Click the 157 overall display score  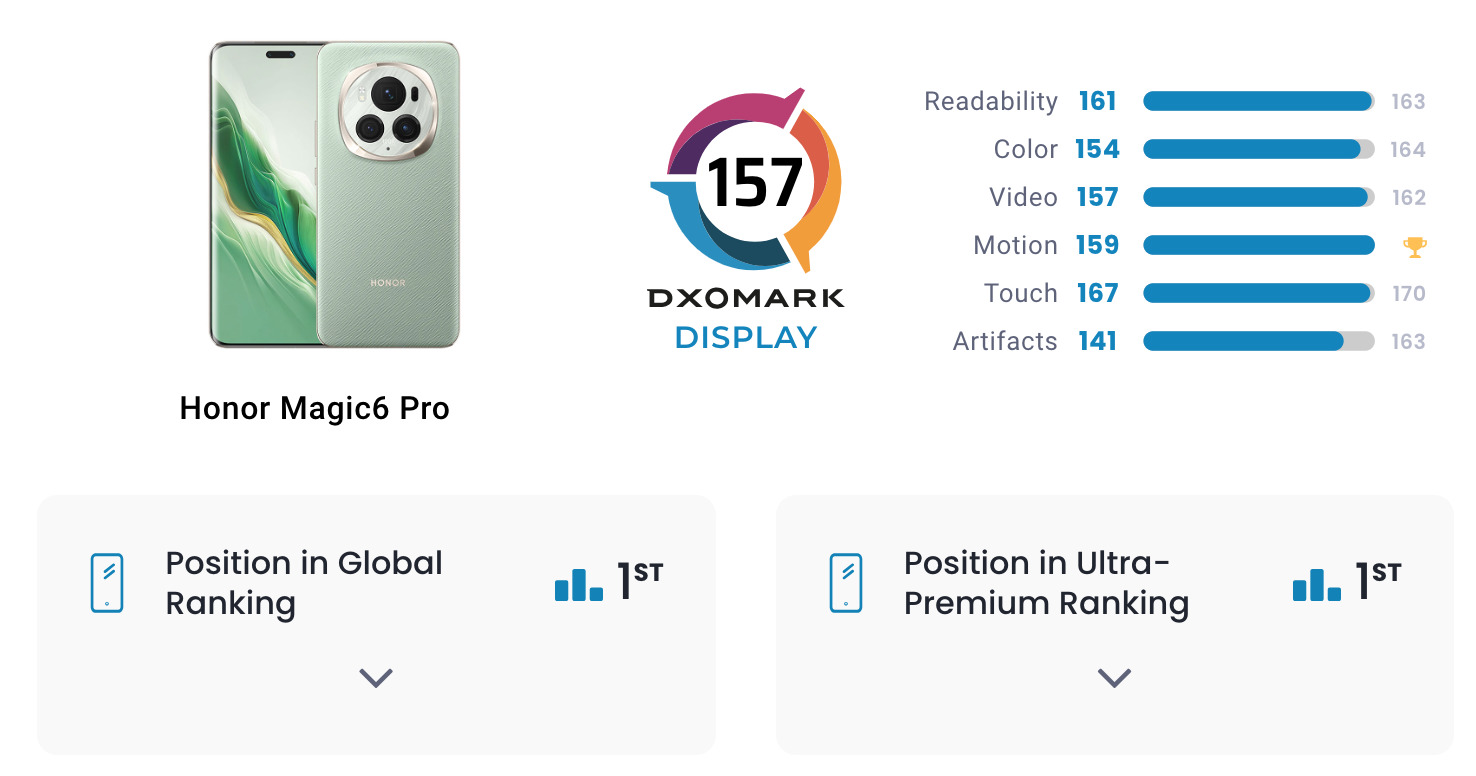coord(755,183)
